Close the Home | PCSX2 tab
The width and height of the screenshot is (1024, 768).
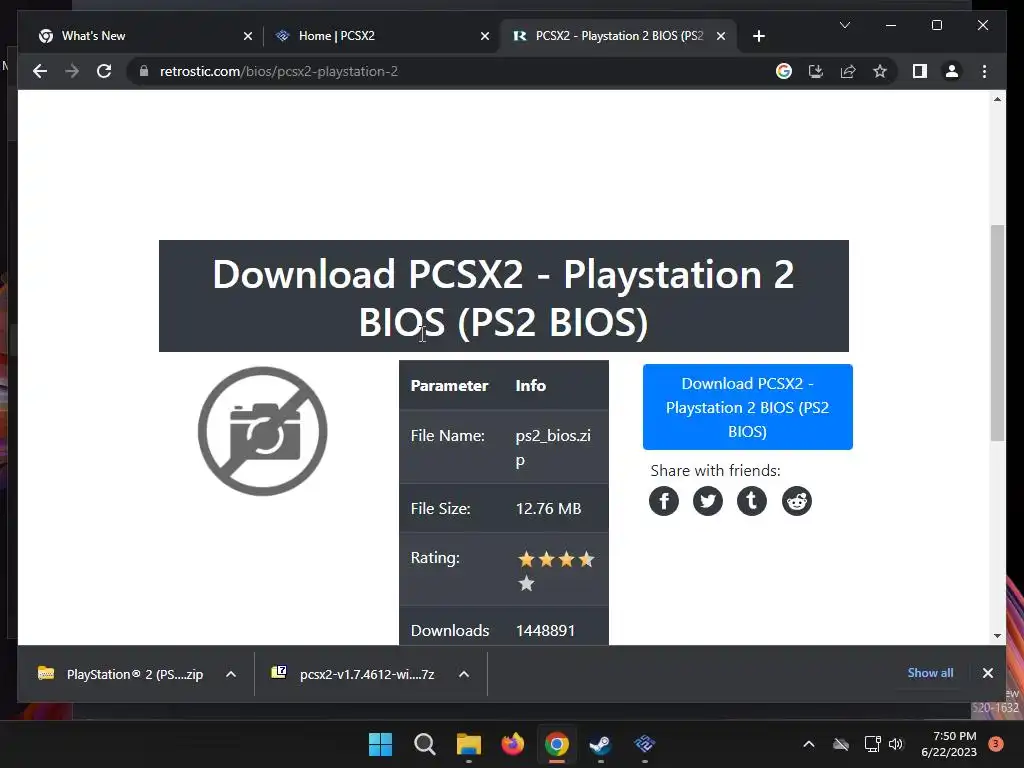485,36
